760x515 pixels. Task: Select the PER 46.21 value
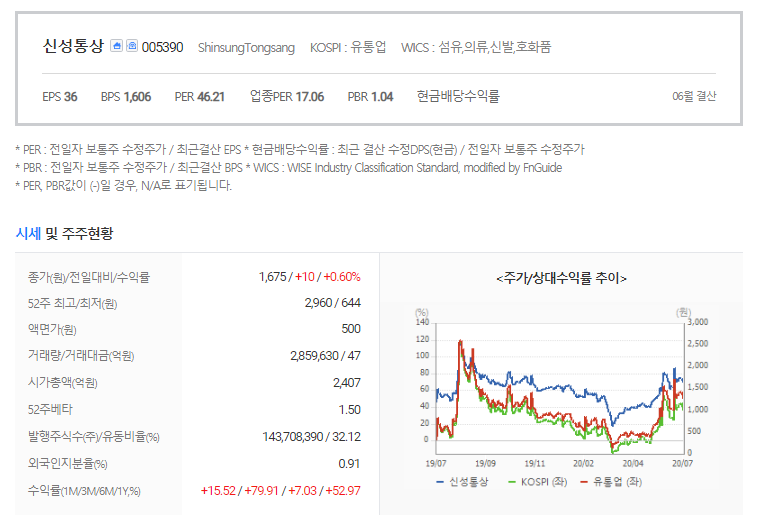[x=200, y=97]
